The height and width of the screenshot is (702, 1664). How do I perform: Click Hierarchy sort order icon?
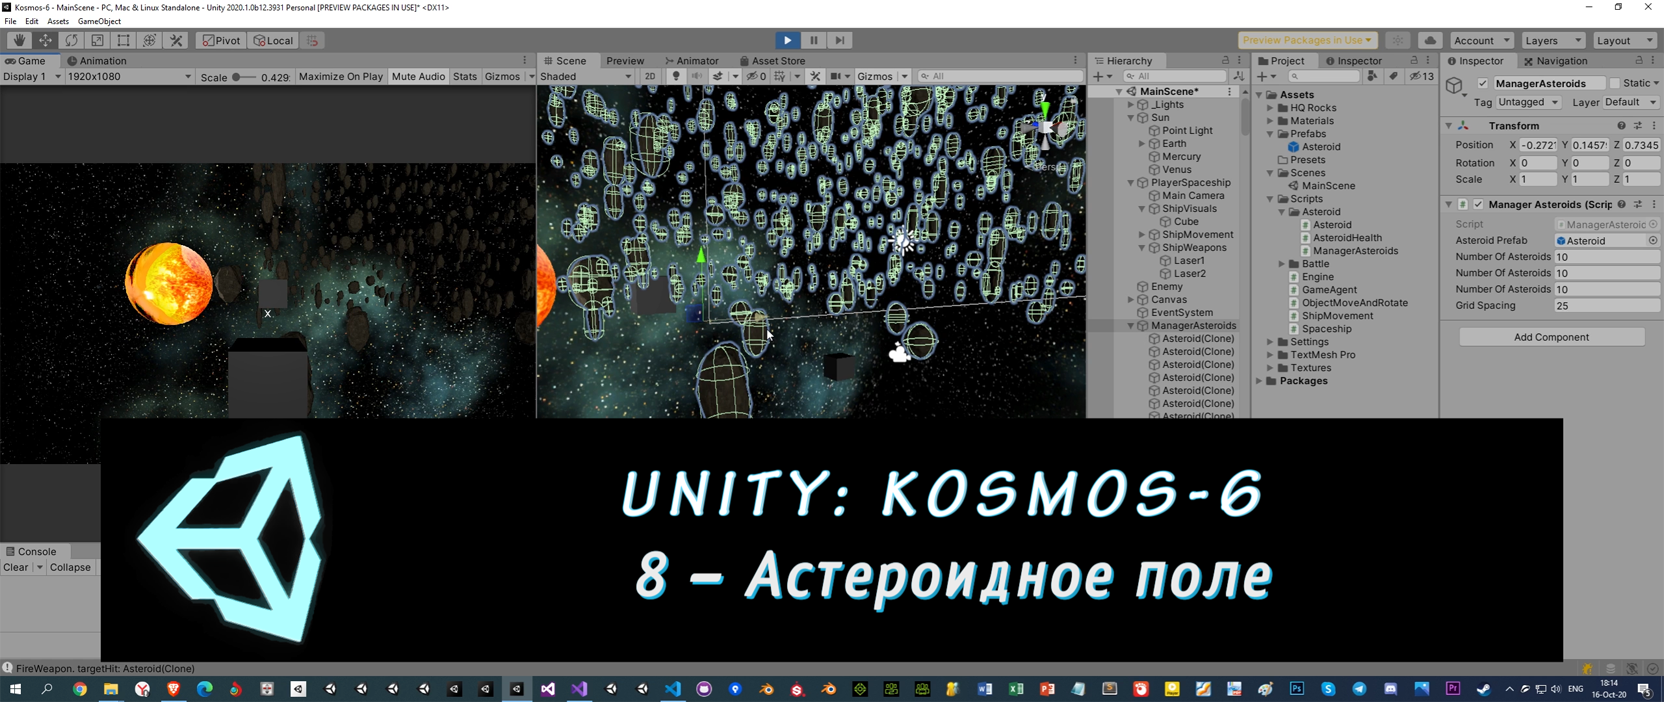point(1239,76)
